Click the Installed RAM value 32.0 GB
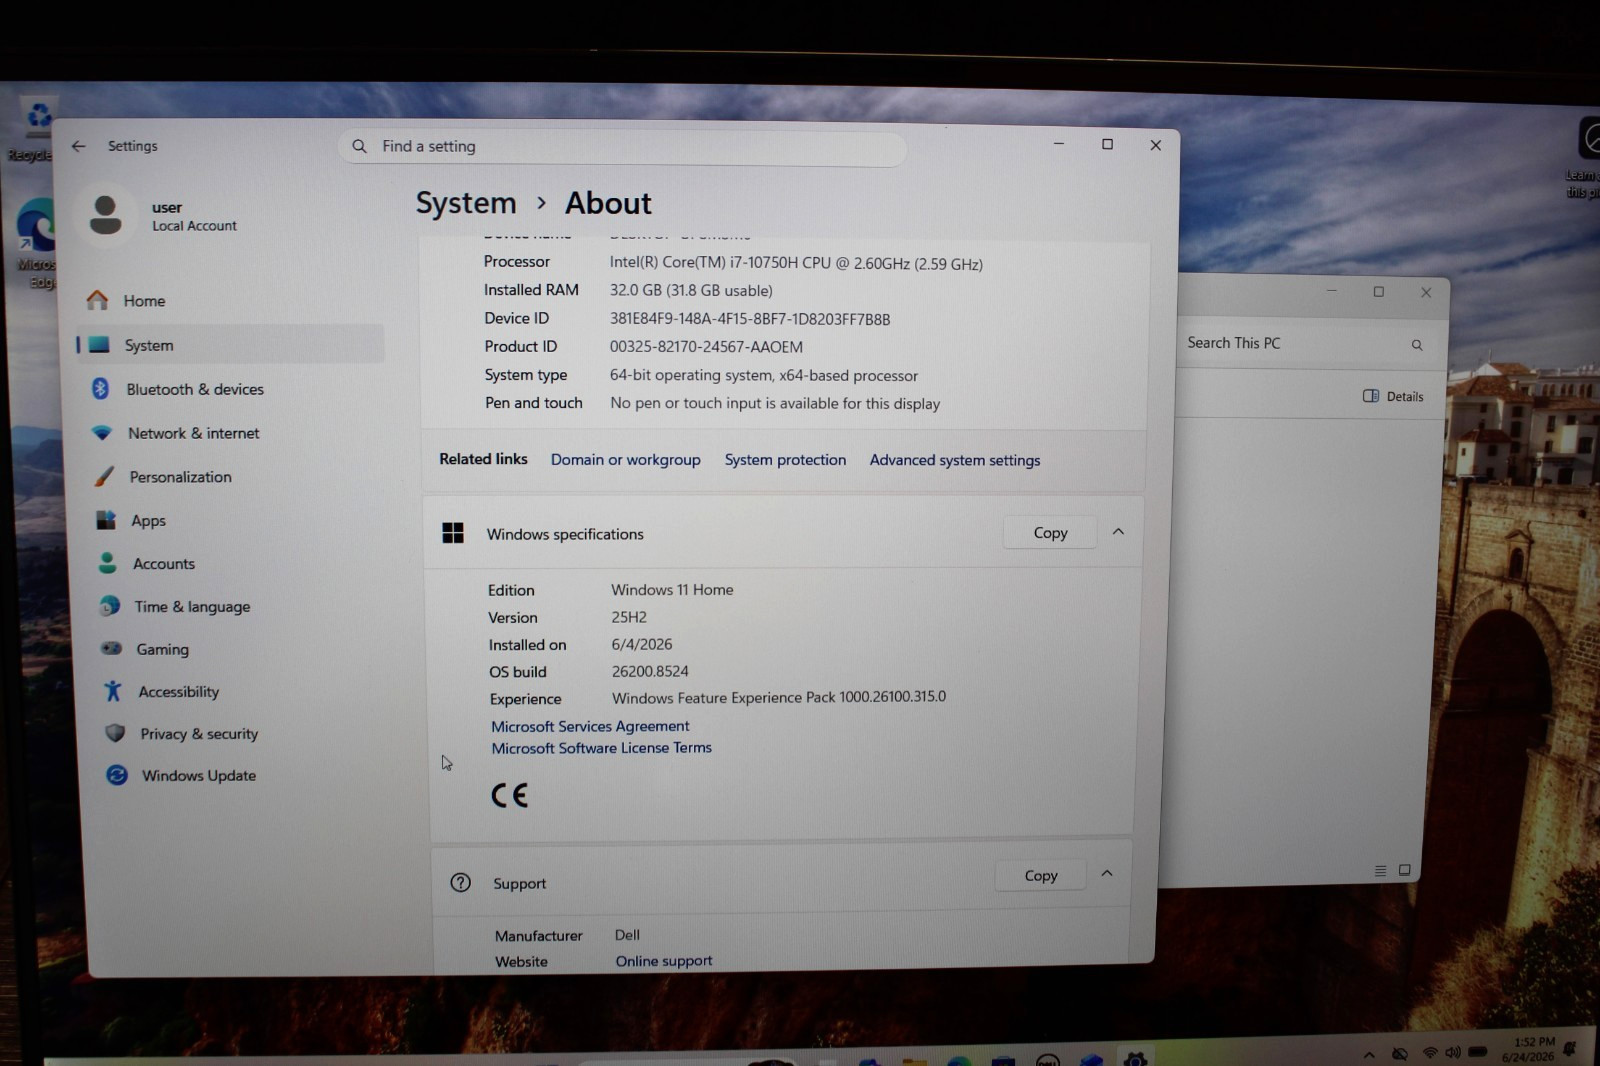The image size is (1600, 1066). tap(691, 291)
